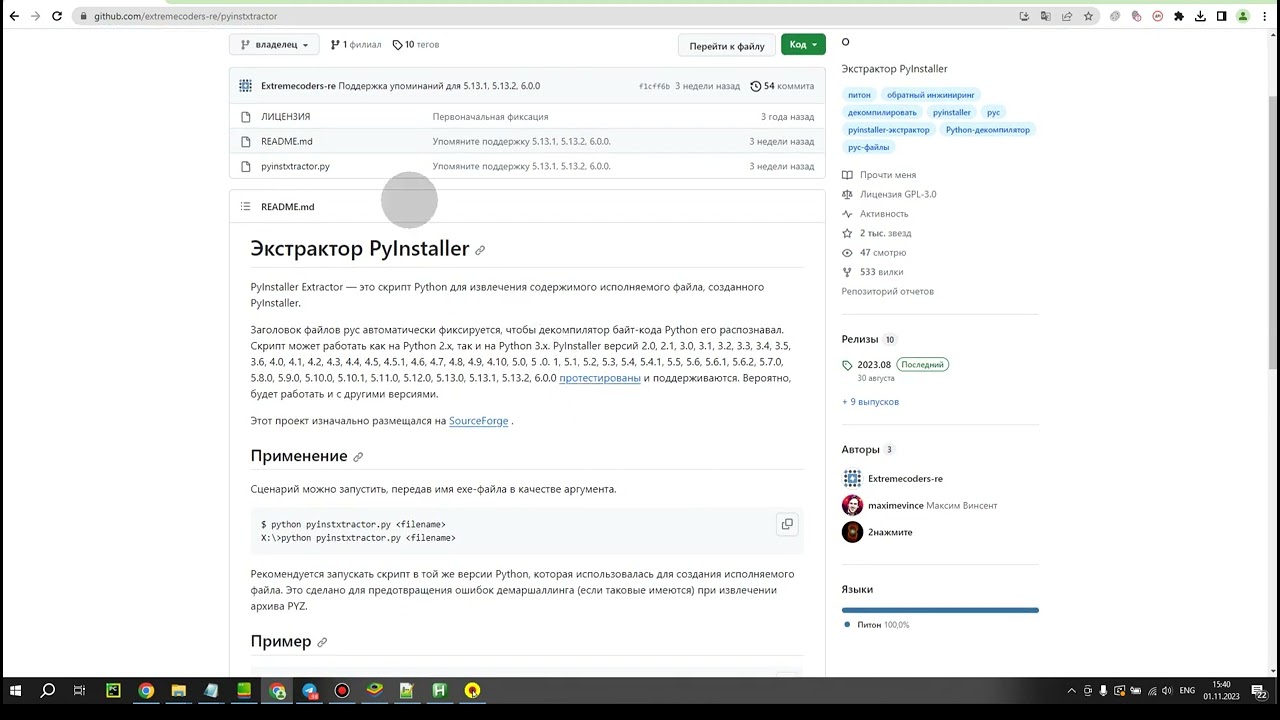Select the 'pyinstaller' topic tag
The image size is (1280, 720).
pos(952,113)
